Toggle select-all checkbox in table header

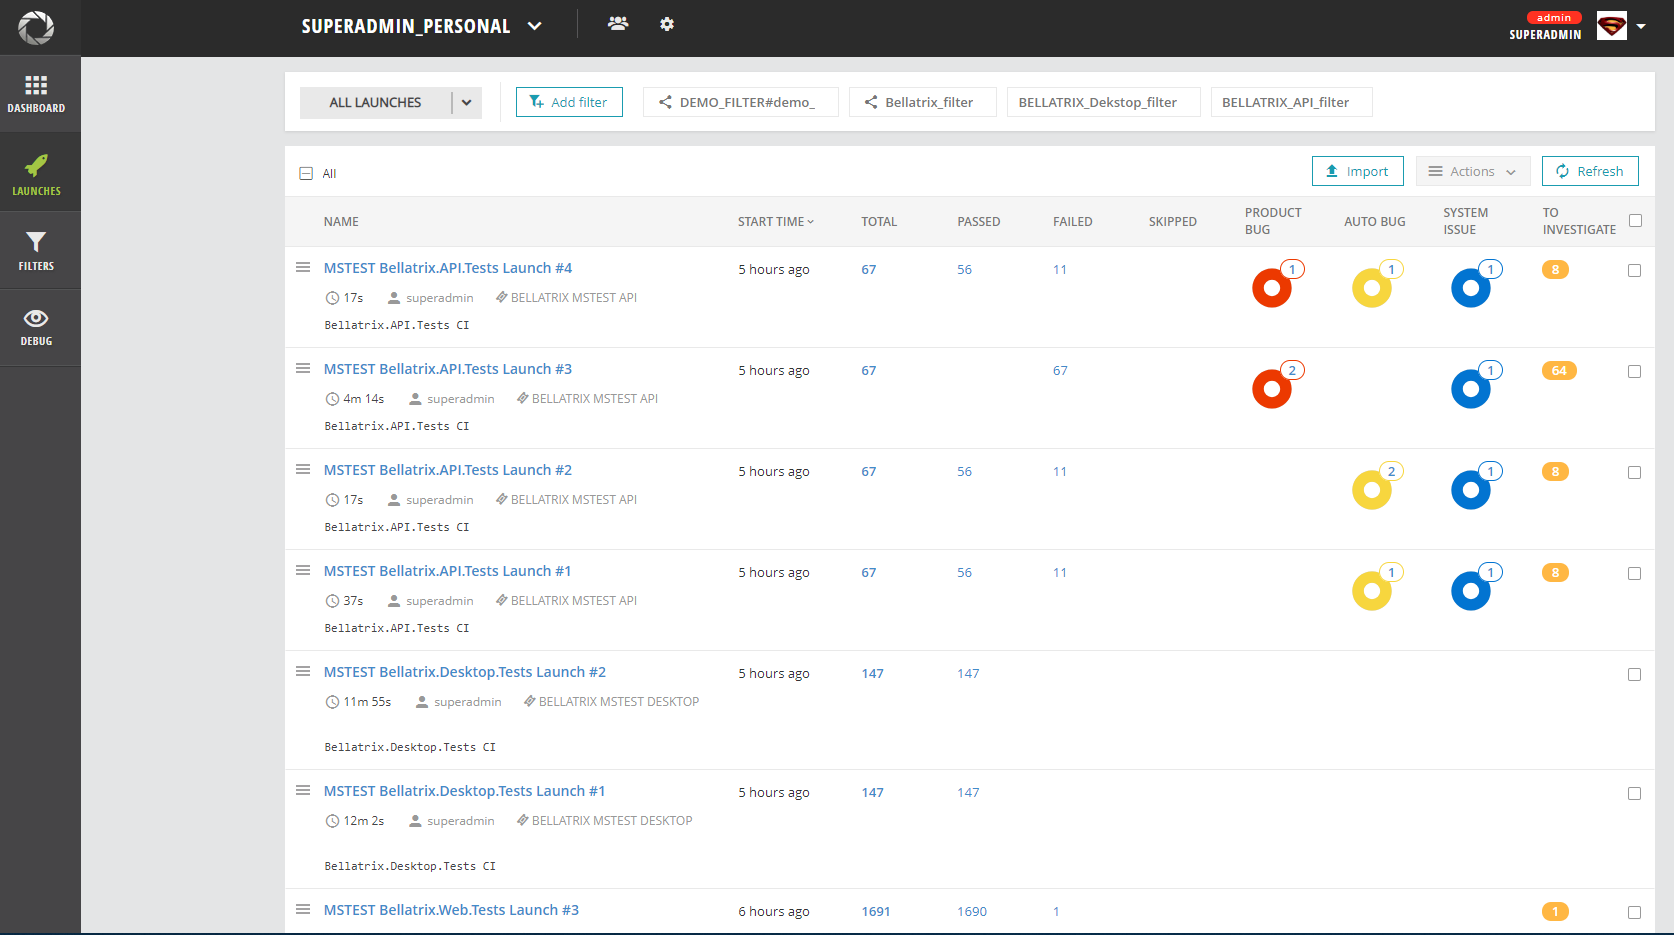click(1635, 221)
